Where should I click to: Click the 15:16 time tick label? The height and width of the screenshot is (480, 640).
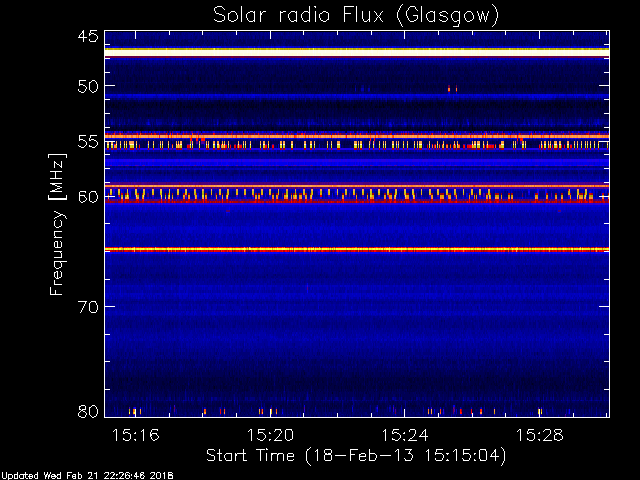136,435
